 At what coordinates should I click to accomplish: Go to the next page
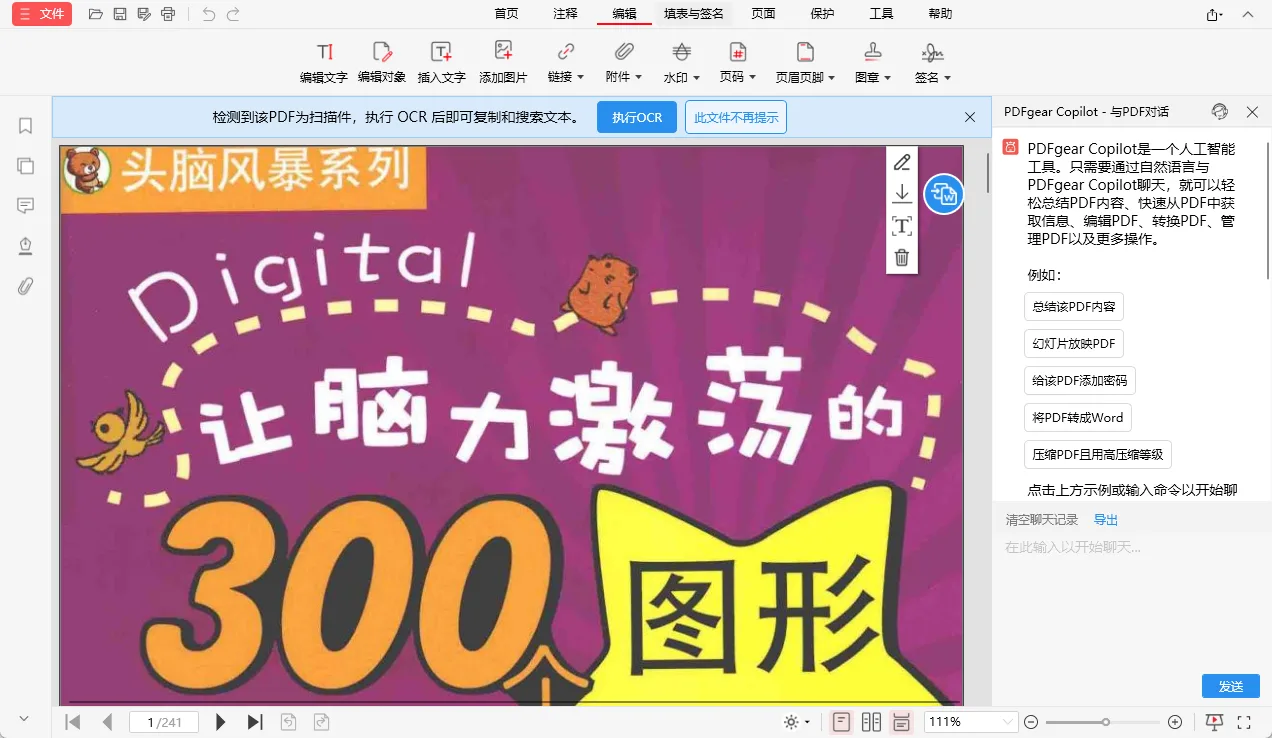click(221, 722)
